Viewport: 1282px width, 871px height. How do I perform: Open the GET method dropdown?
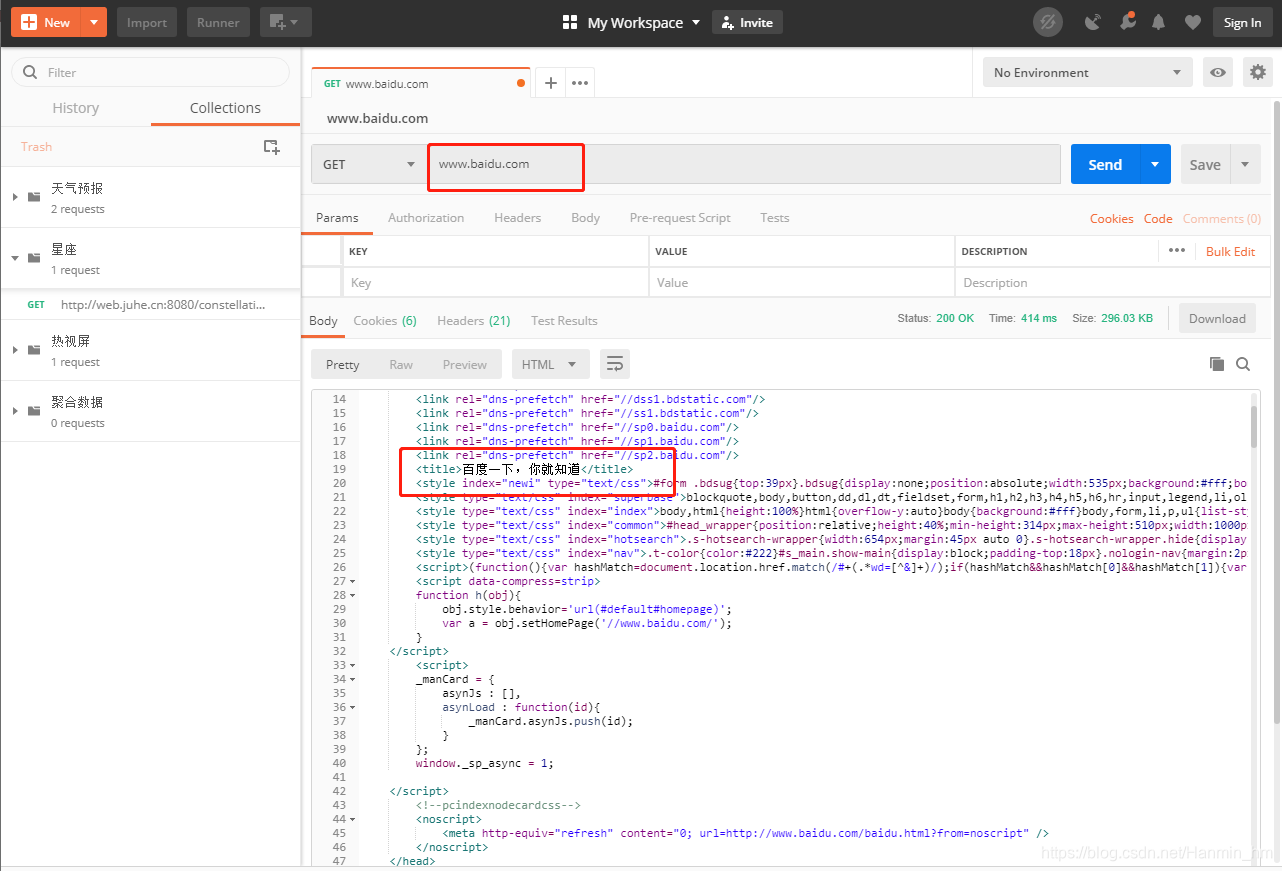pyautogui.click(x=369, y=164)
